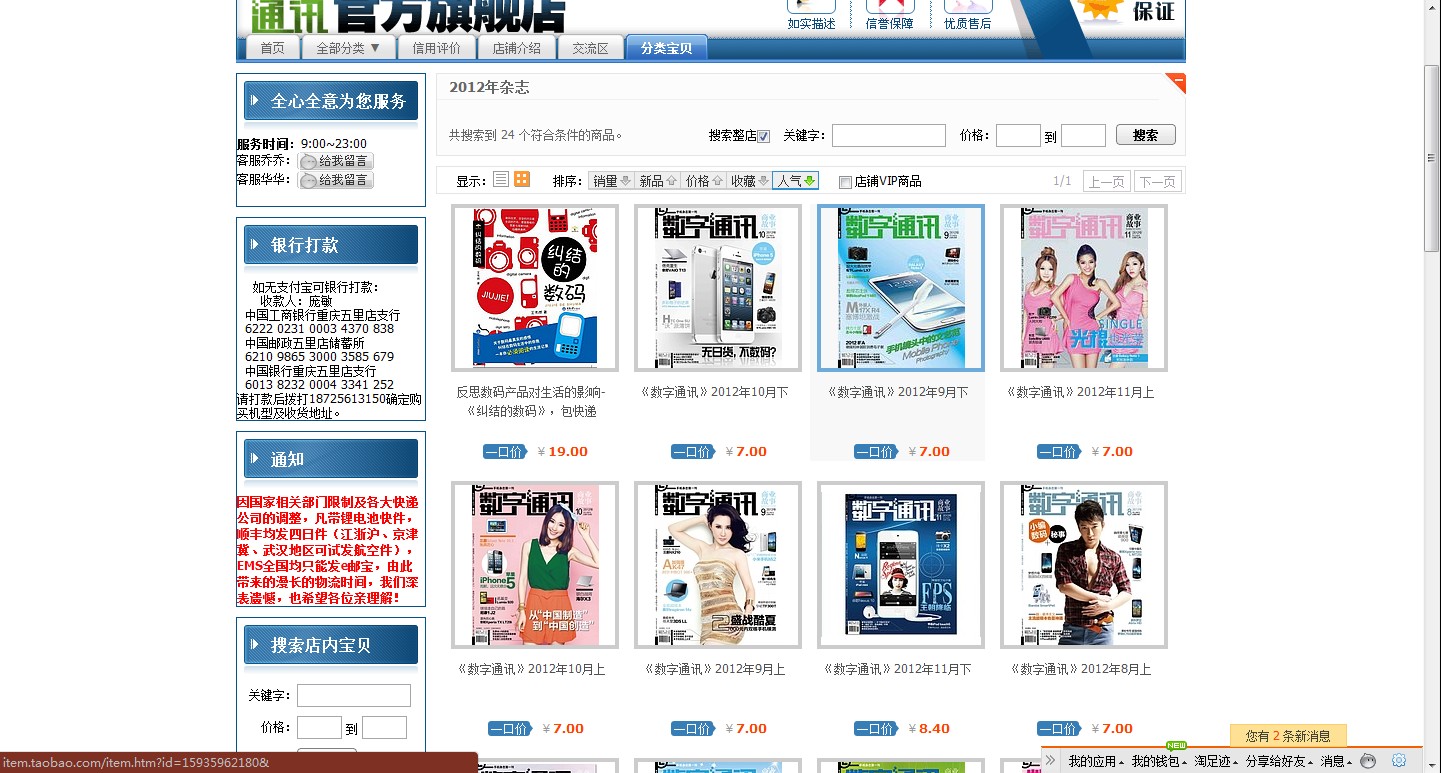The height and width of the screenshot is (773, 1441).
Task: Open 2012年9月上 magazine cover thumbnail
Action: (718, 565)
